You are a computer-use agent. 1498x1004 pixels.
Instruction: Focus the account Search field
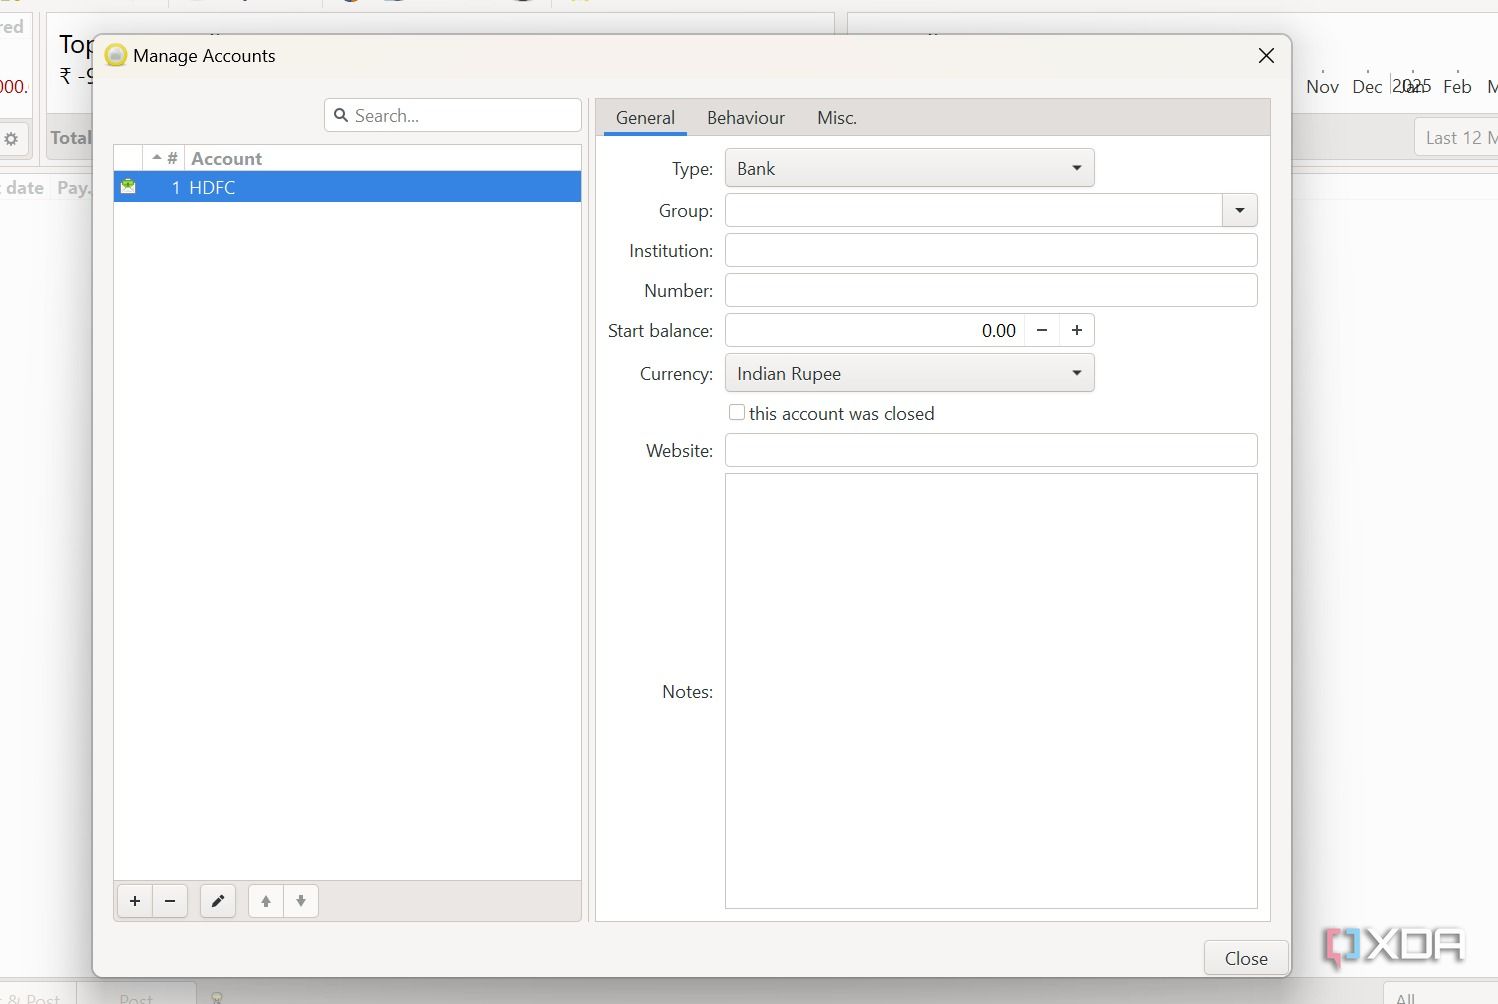point(453,115)
